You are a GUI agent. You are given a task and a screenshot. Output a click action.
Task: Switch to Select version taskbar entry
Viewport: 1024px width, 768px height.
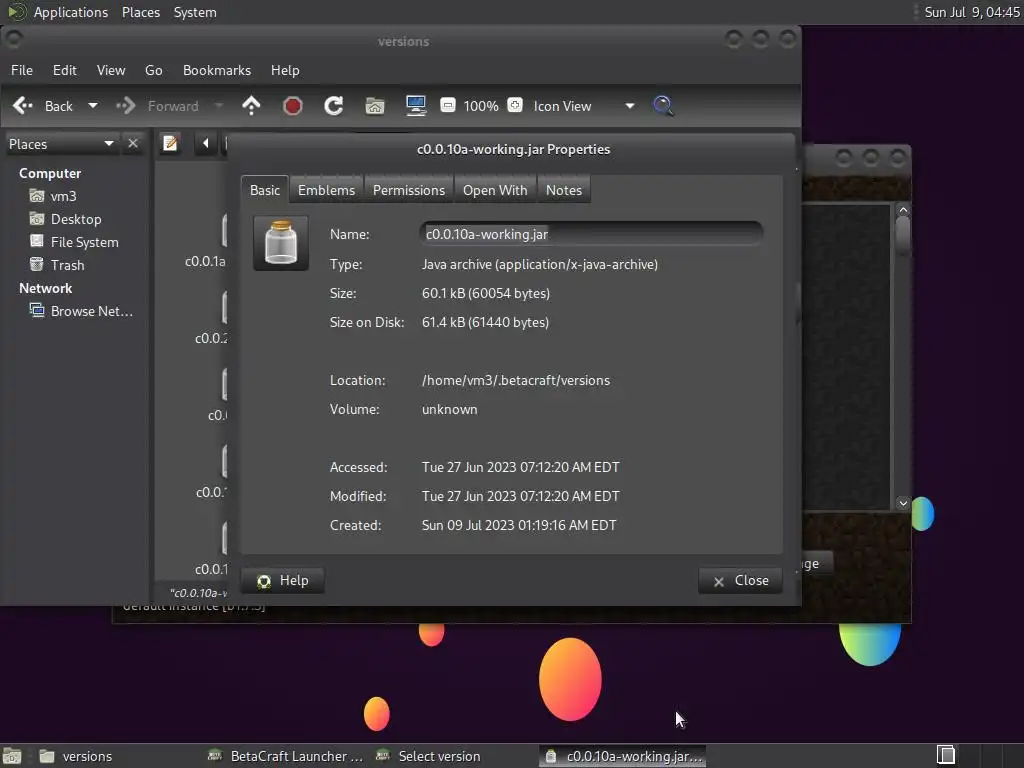point(430,756)
